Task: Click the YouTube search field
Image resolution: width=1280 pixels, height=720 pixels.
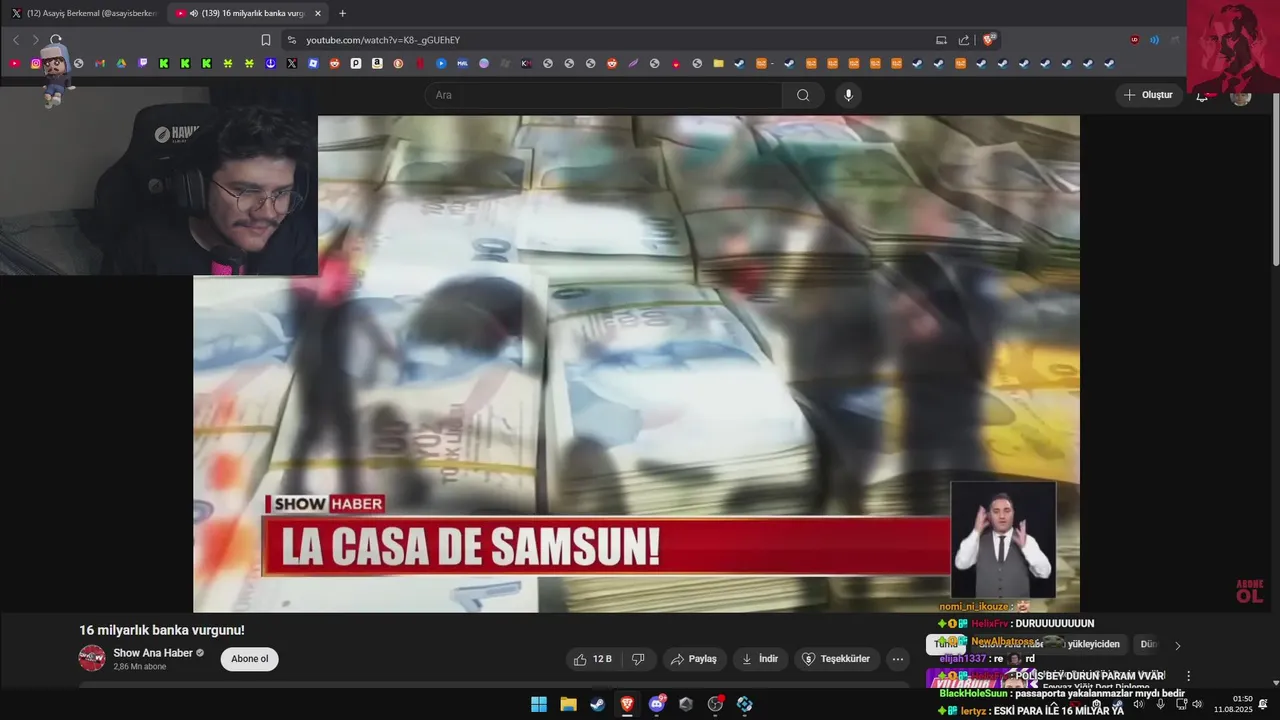Action: pyautogui.click(x=604, y=95)
